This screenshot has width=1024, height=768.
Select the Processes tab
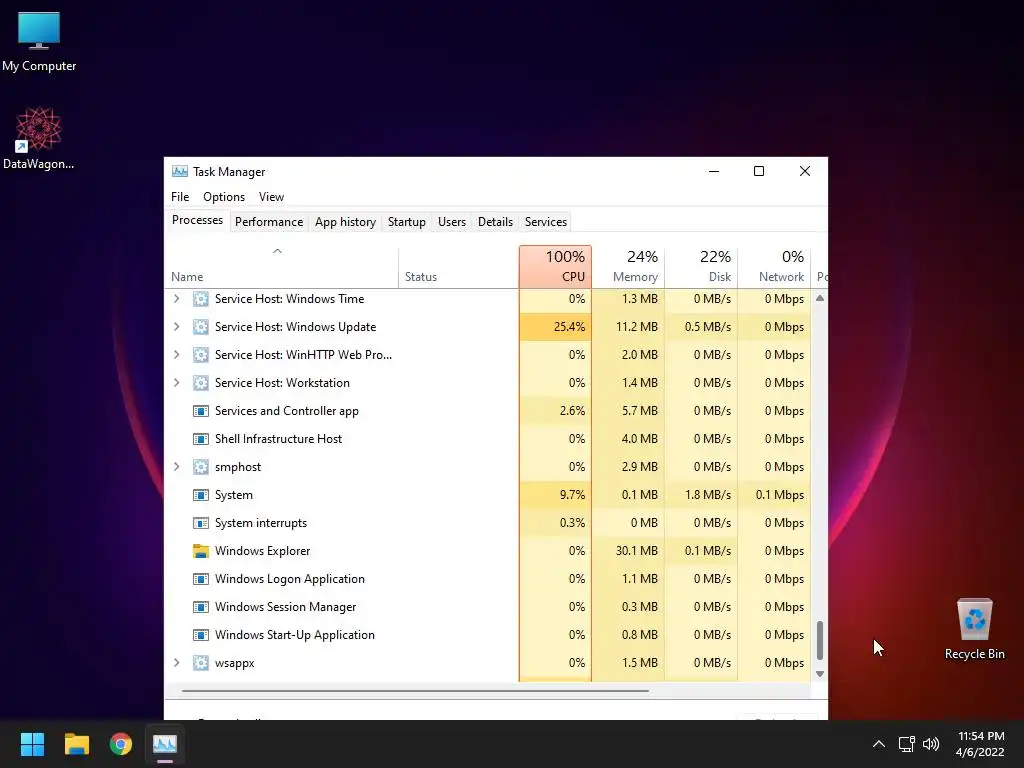point(197,221)
